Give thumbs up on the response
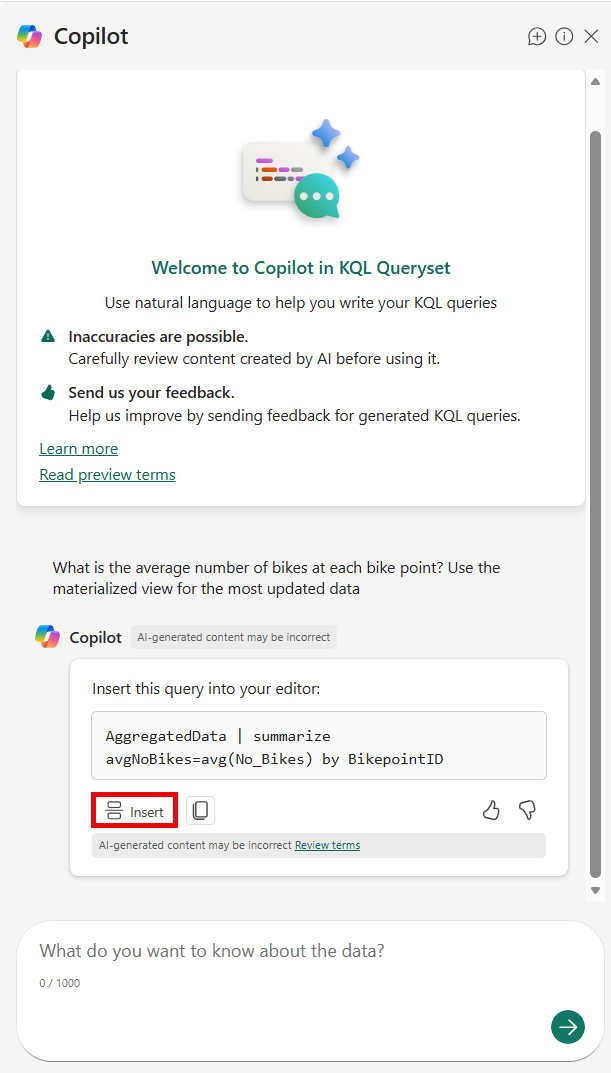This screenshot has width=611, height=1073. (x=491, y=811)
